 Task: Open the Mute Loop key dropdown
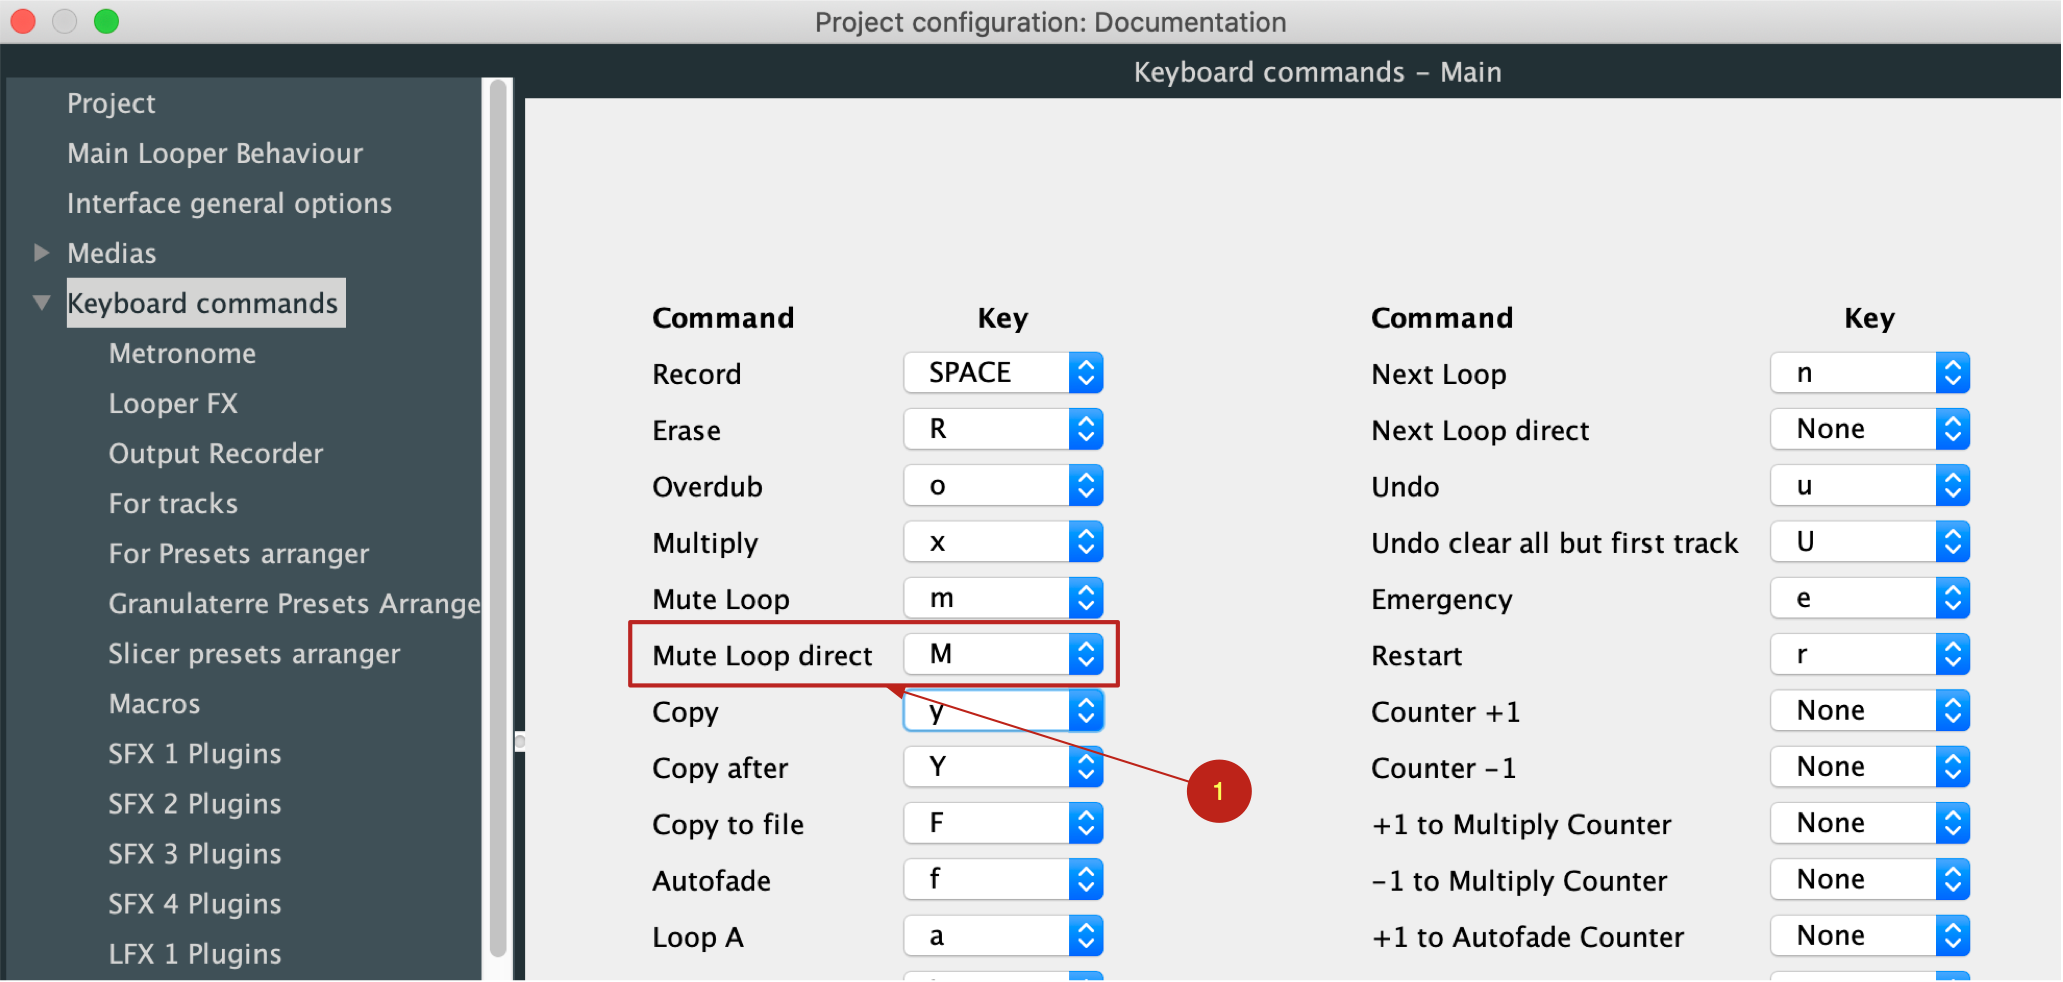click(x=1003, y=598)
